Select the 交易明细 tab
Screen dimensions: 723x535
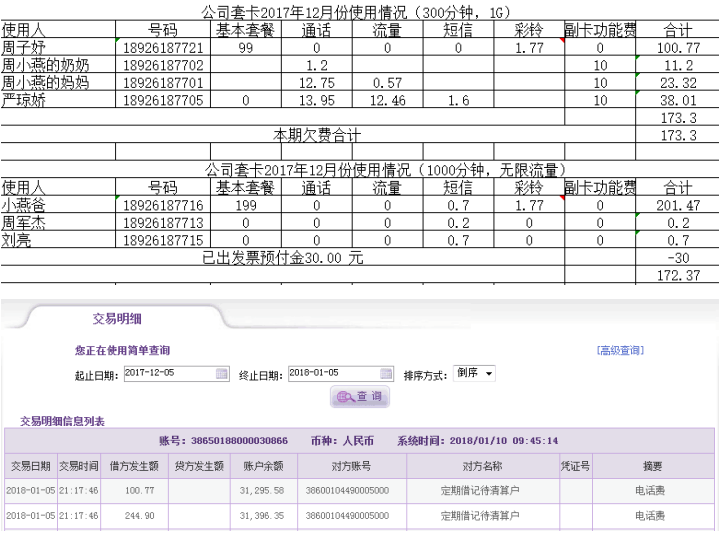pos(117,318)
